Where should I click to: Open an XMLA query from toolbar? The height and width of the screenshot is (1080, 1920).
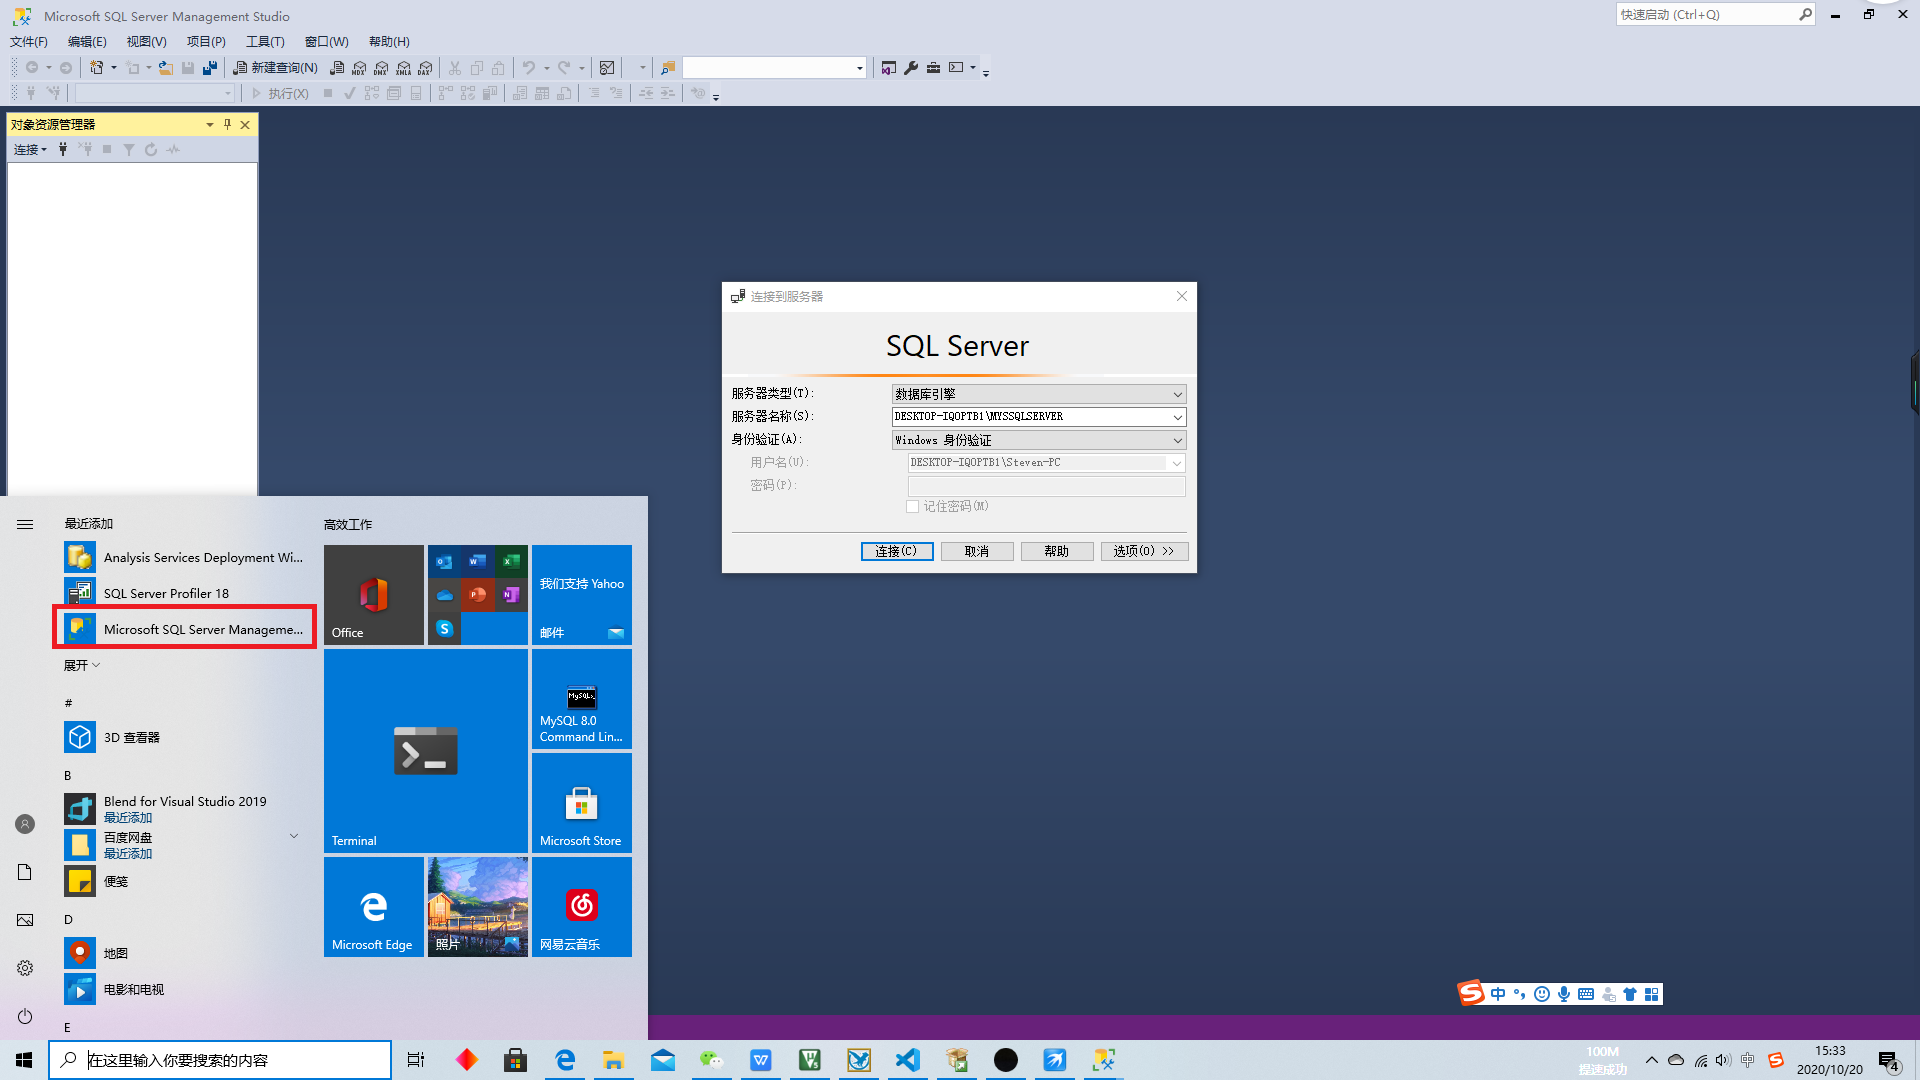(x=404, y=68)
